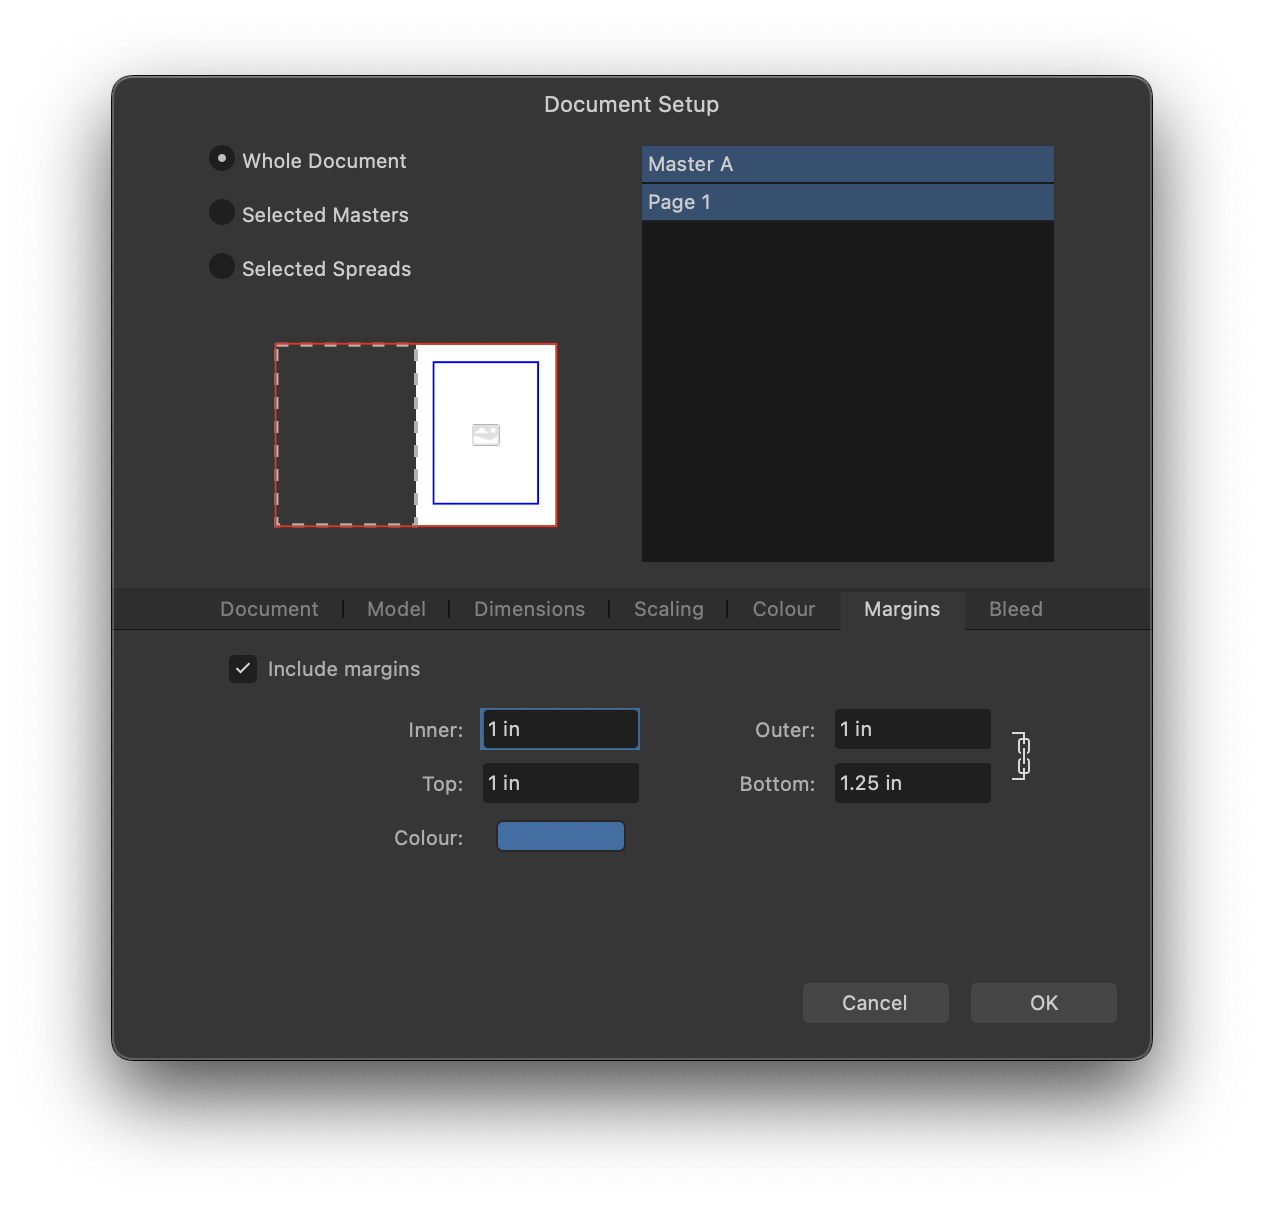Viewport: 1264px width, 1208px height.
Task: Confirm settings with the OK button
Action: click(x=1043, y=1003)
